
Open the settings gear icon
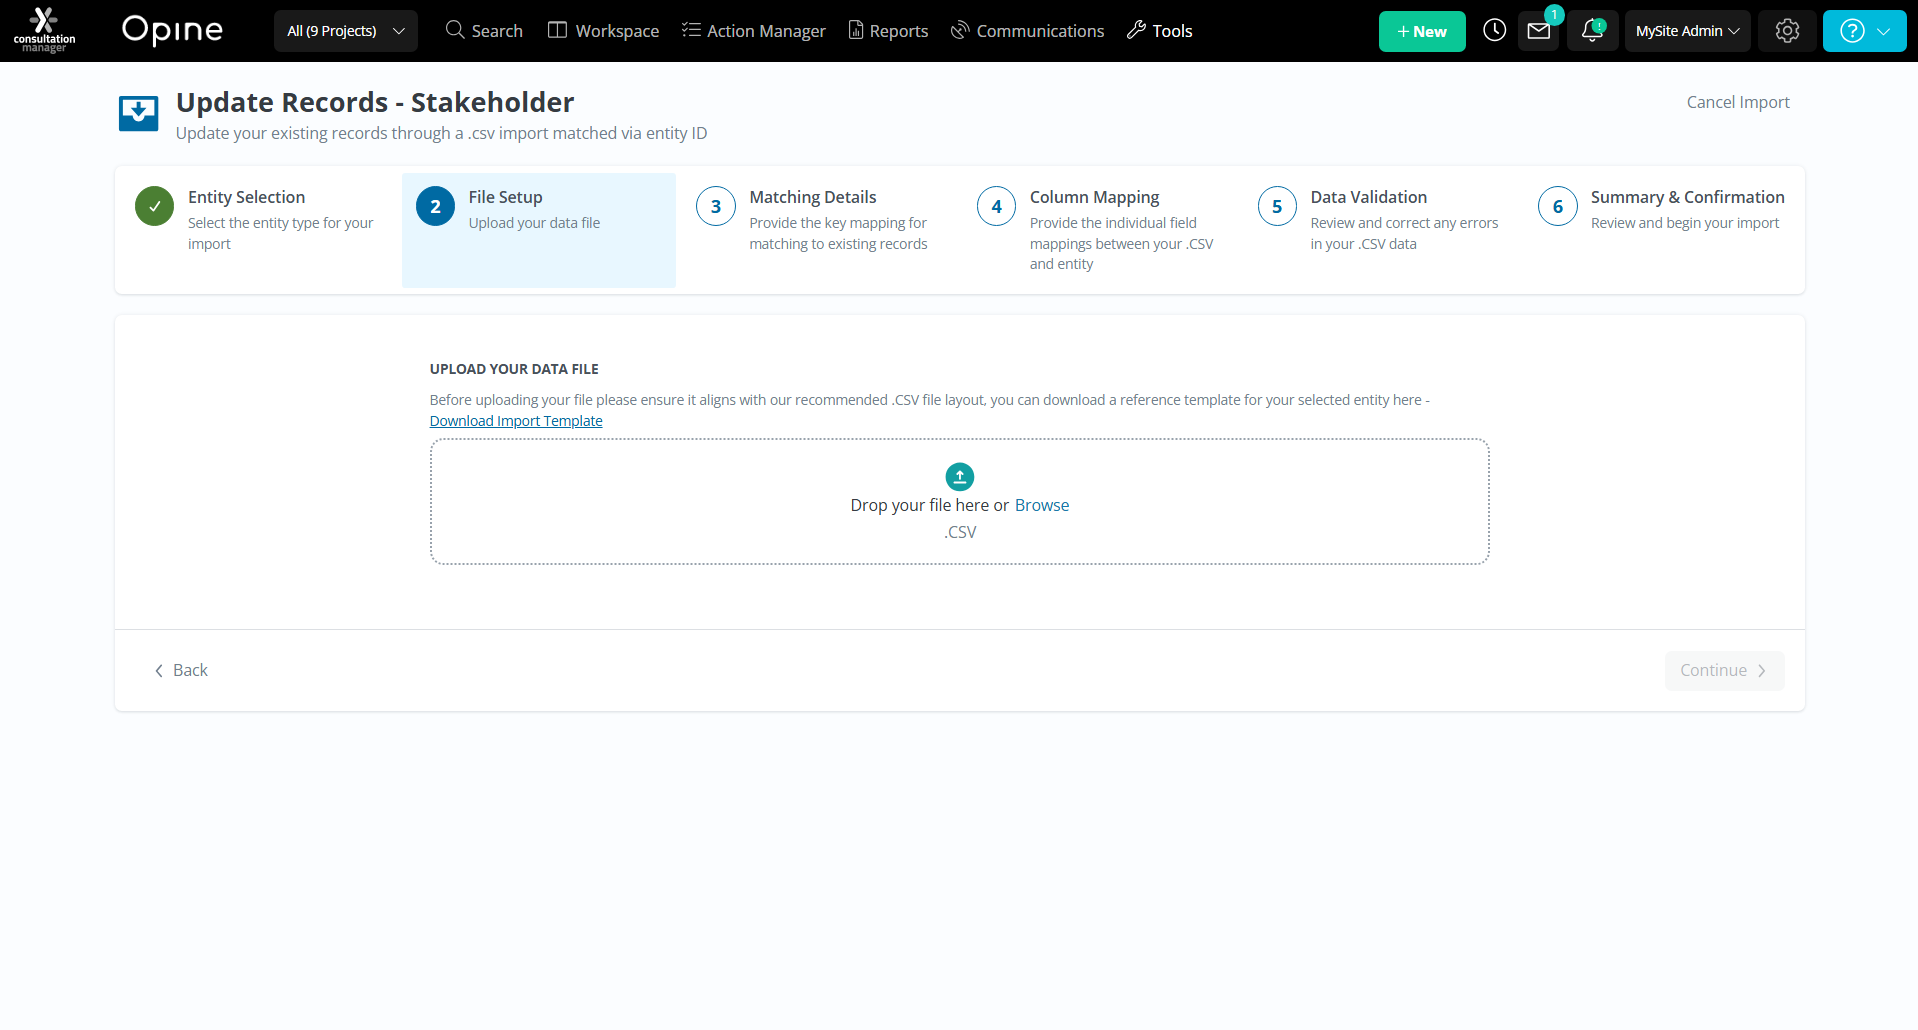pyautogui.click(x=1787, y=31)
